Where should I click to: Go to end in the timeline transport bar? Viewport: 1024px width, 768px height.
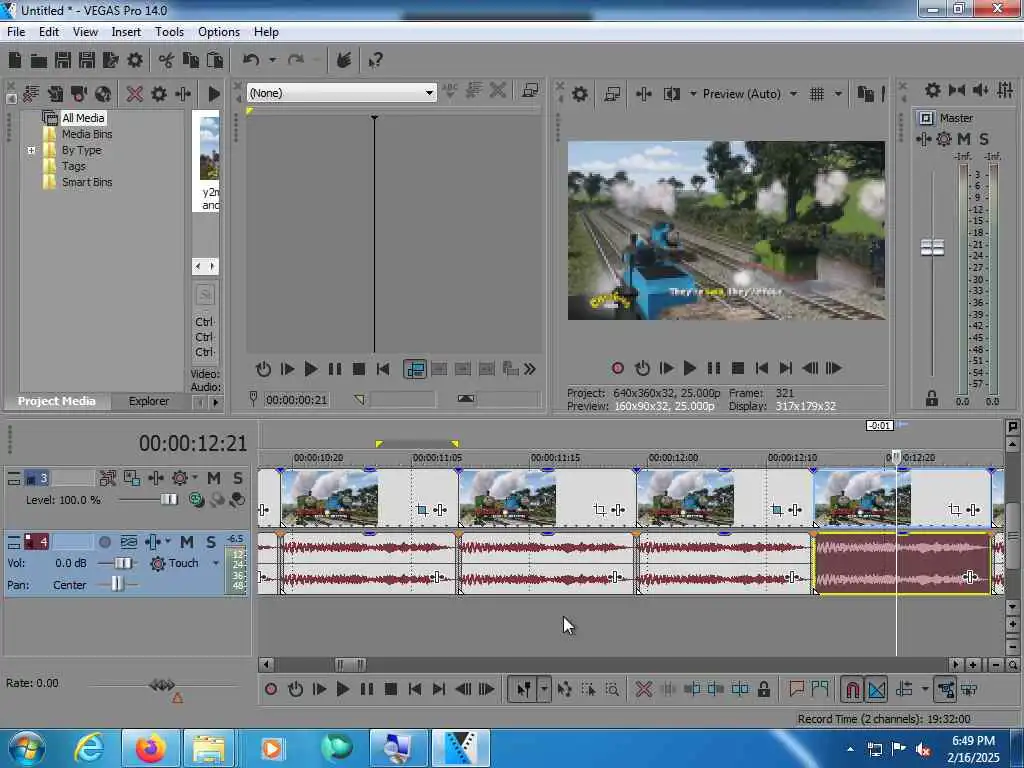click(x=439, y=689)
